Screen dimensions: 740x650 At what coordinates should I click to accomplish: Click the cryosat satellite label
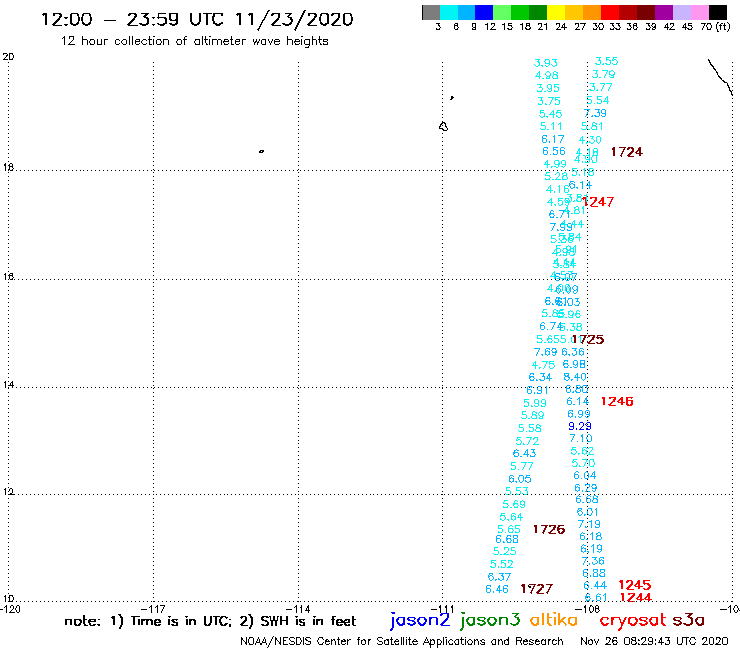pos(633,620)
